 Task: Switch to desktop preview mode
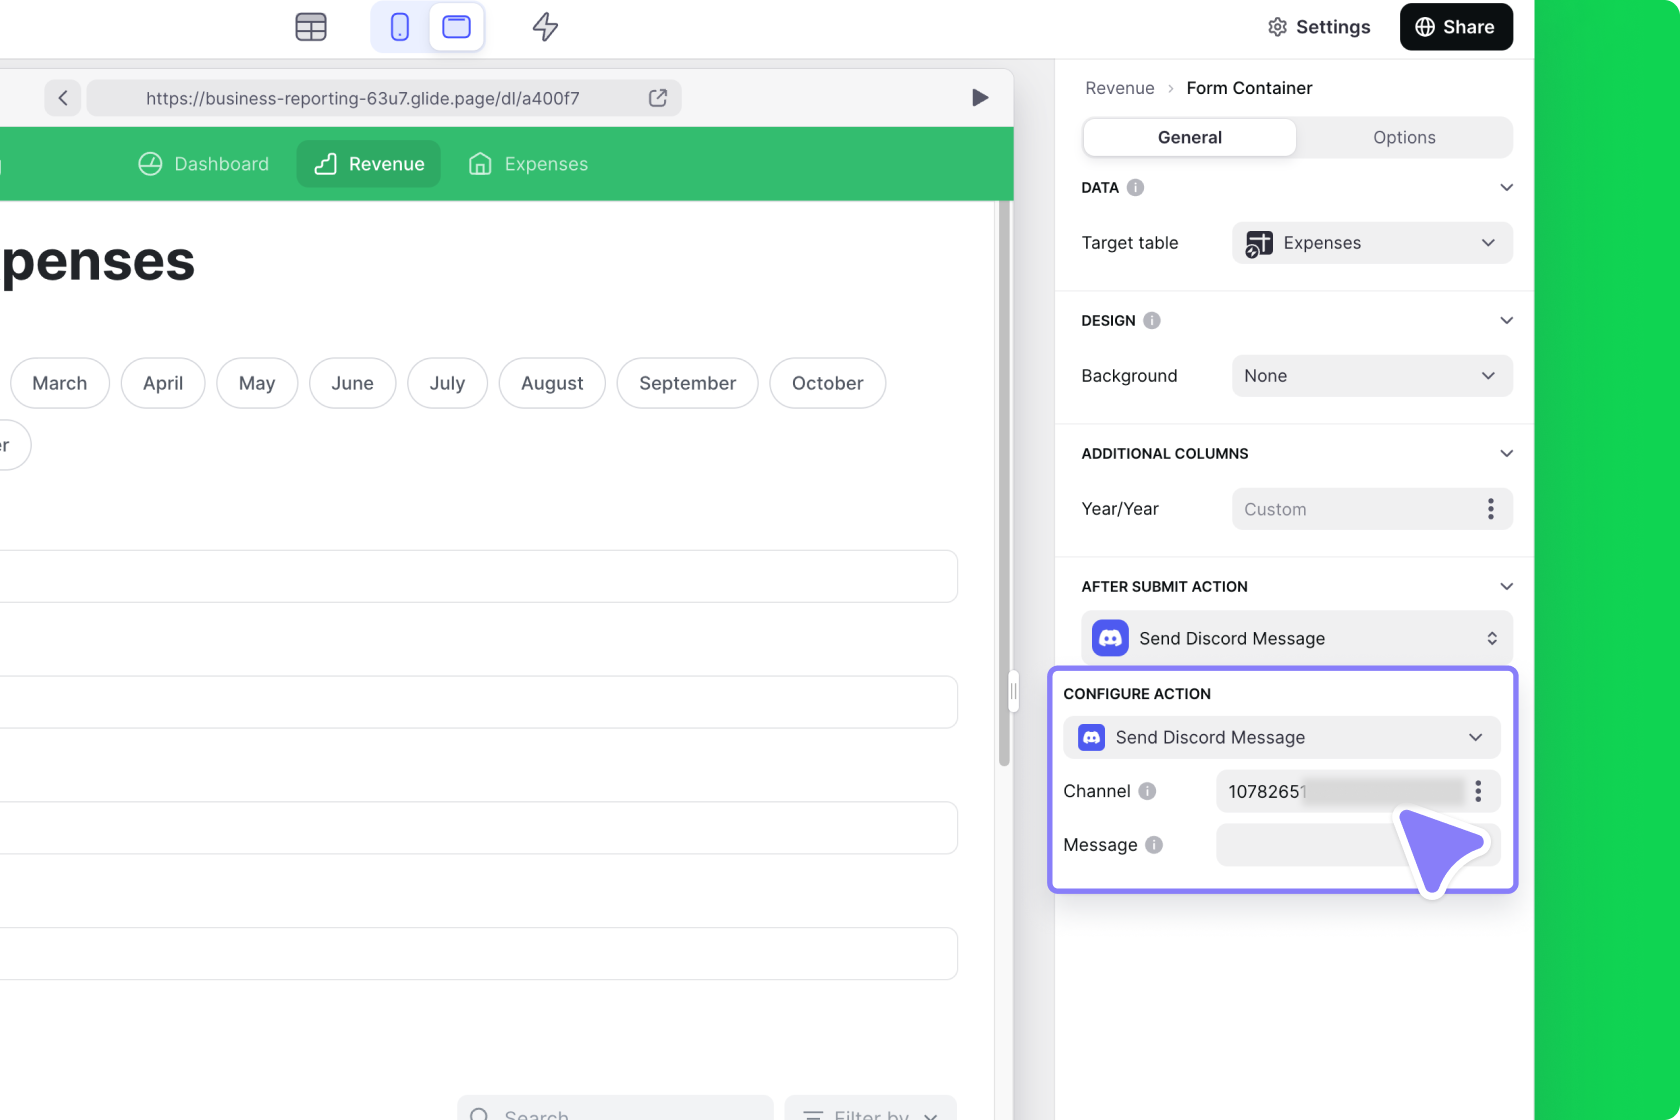pos(457,27)
